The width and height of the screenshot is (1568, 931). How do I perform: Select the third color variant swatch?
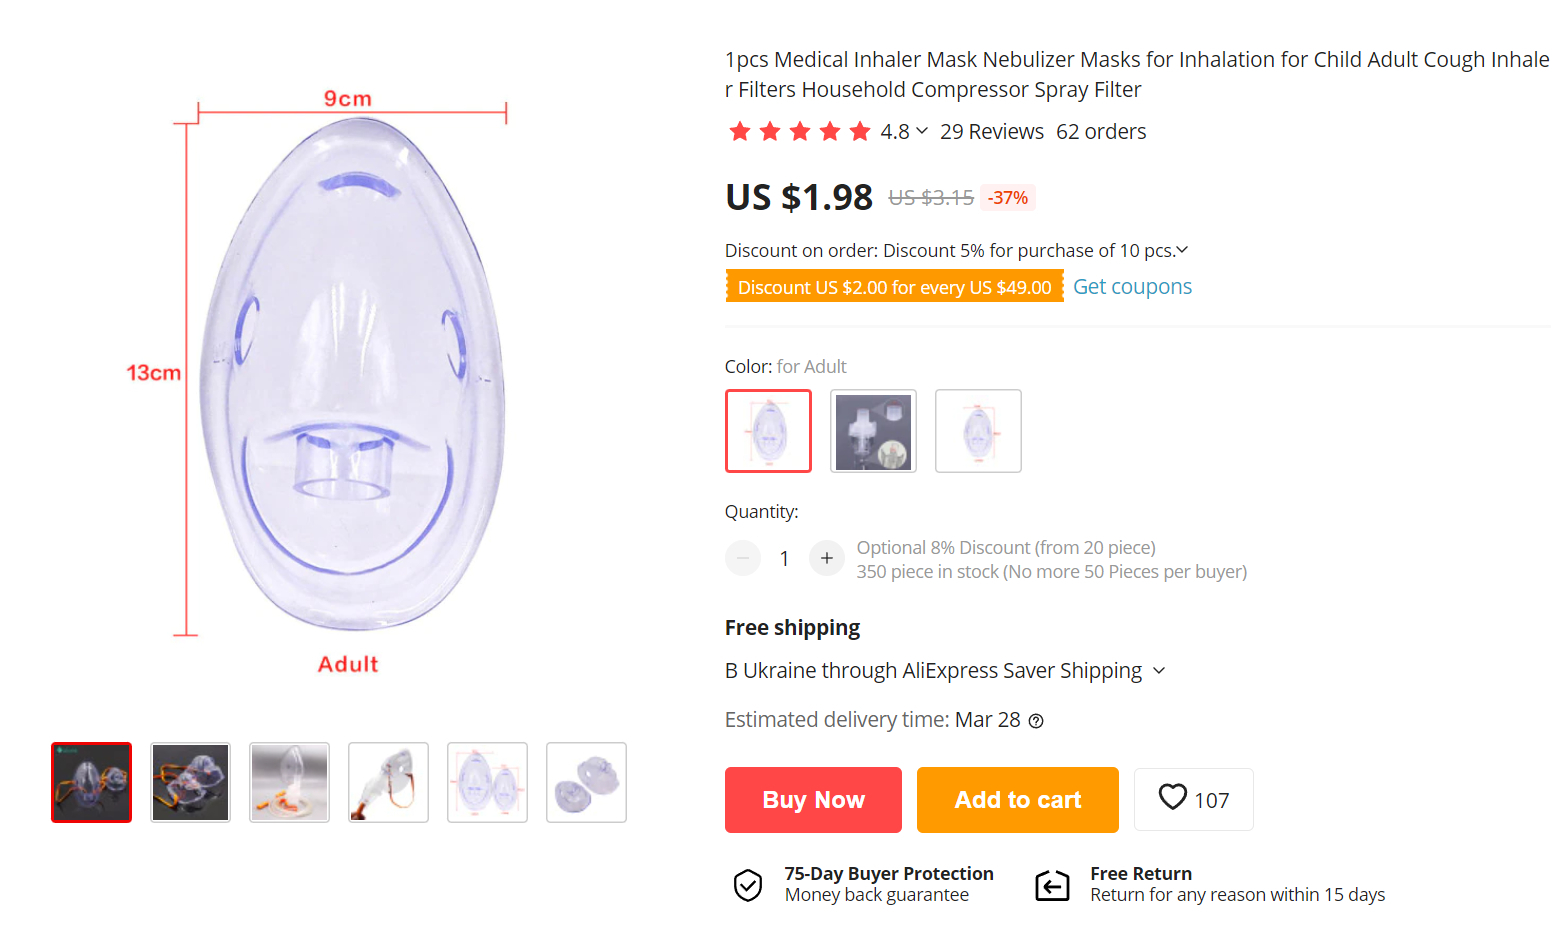tap(978, 431)
